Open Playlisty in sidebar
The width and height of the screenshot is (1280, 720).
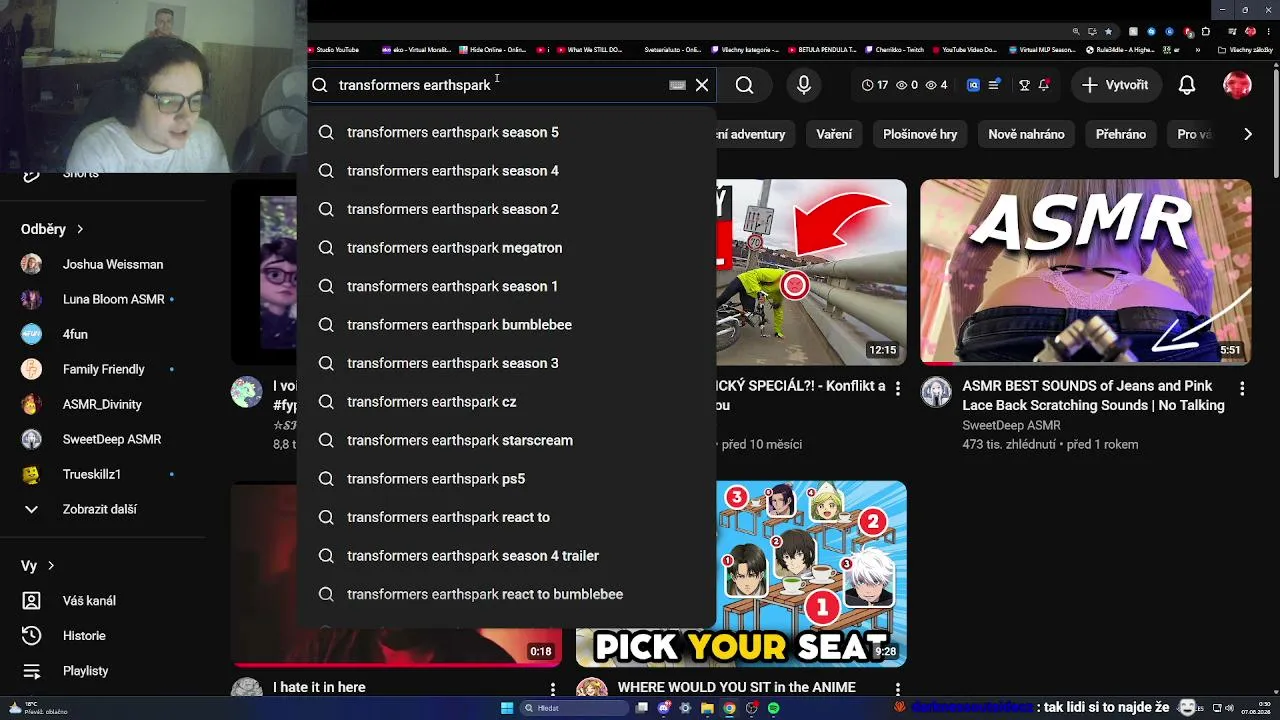[x=103, y=671]
